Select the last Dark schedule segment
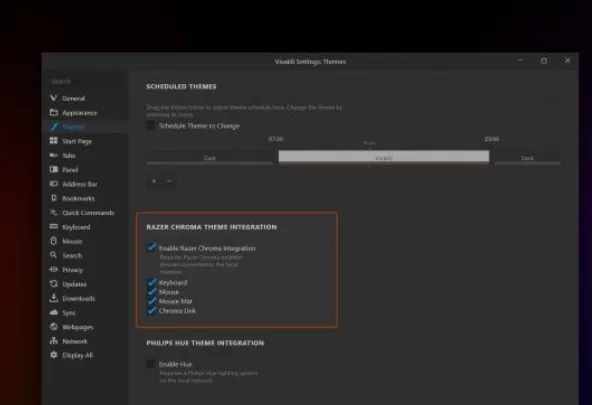The height and width of the screenshot is (405, 592). click(x=527, y=157)
